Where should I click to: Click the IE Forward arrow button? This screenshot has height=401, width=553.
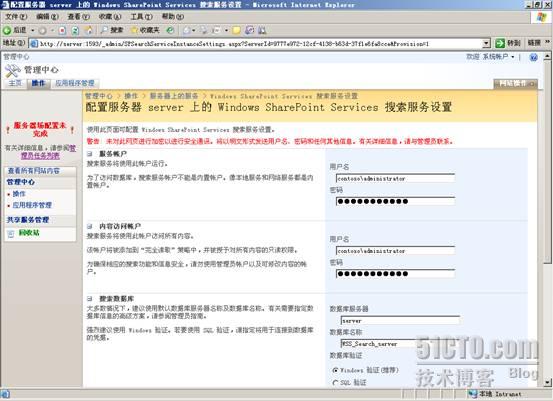click(x=42, y=30)
